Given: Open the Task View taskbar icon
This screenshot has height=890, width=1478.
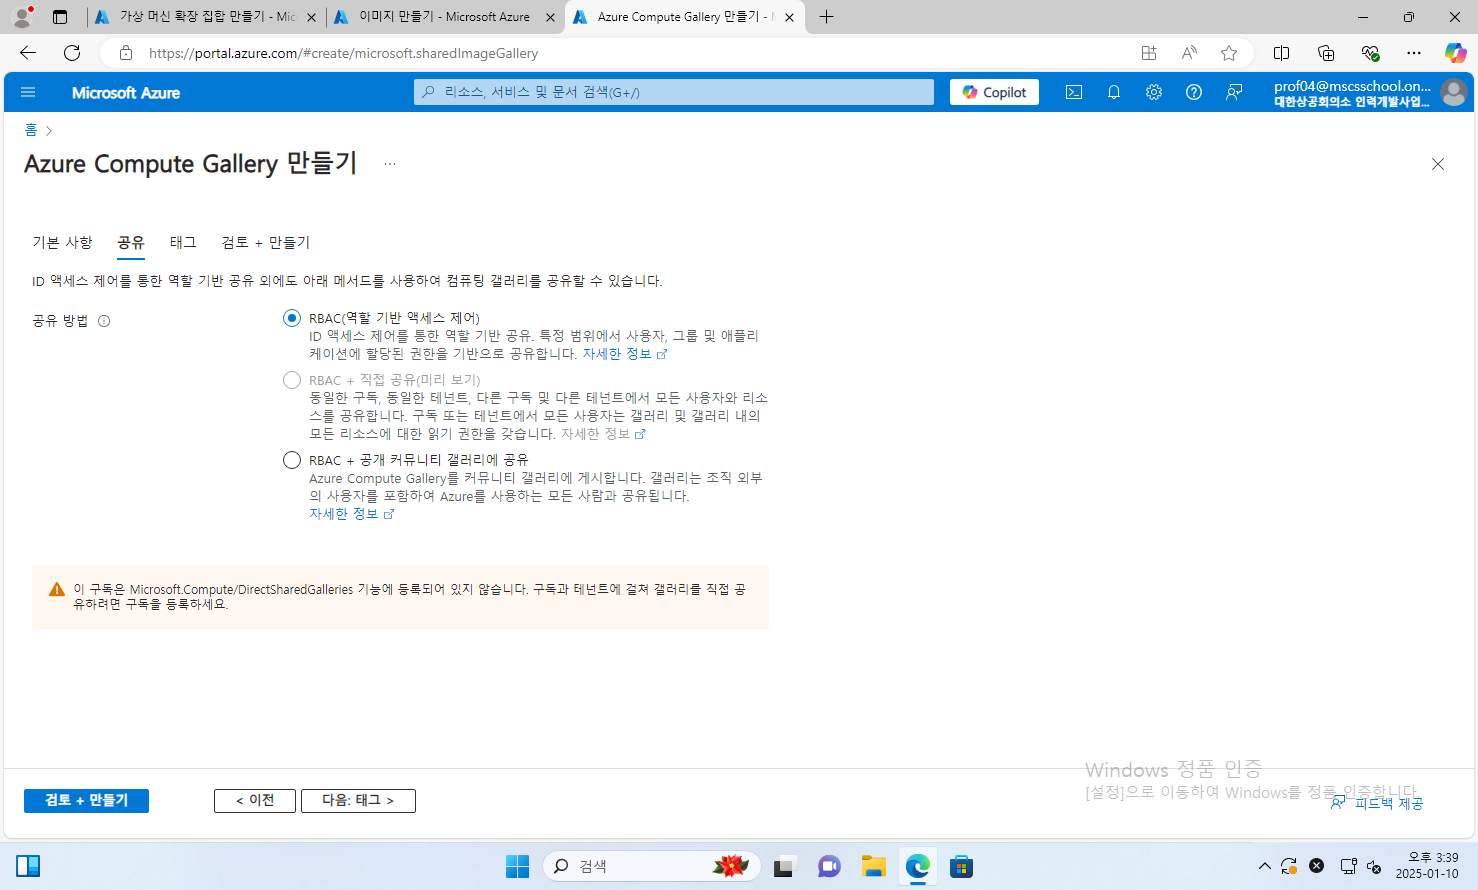Looking at the screenshot, I should [x=783, y=866].
